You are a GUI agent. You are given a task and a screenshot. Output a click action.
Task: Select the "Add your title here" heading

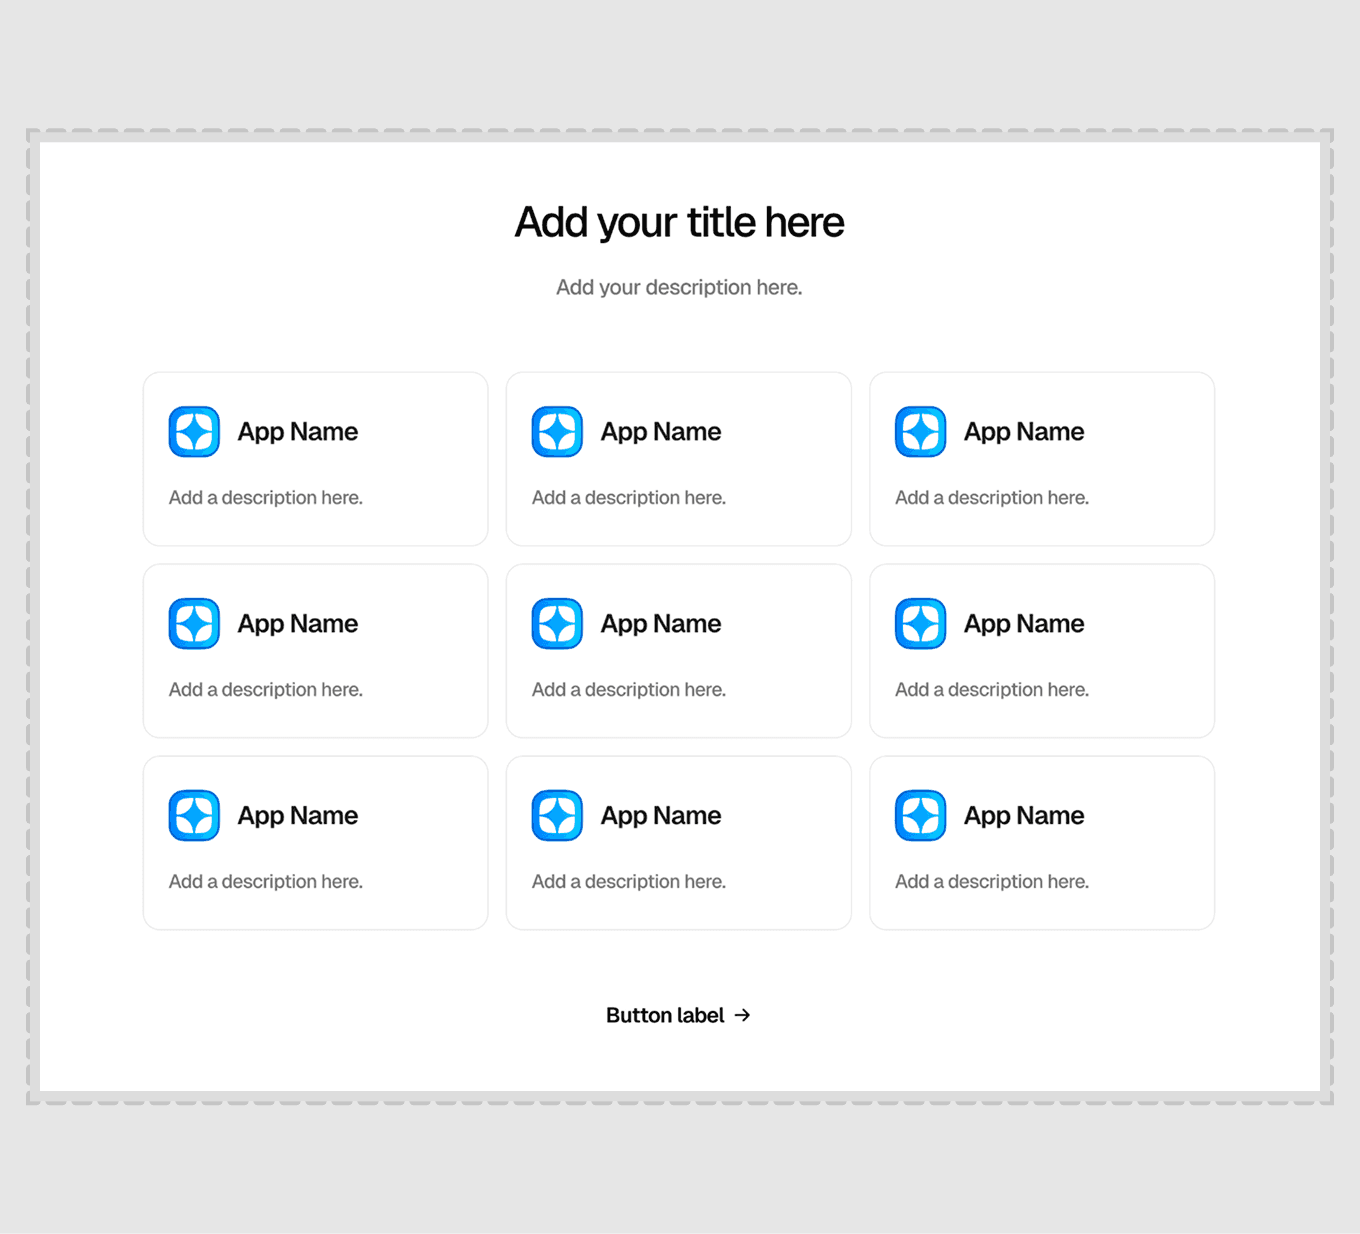679,222
